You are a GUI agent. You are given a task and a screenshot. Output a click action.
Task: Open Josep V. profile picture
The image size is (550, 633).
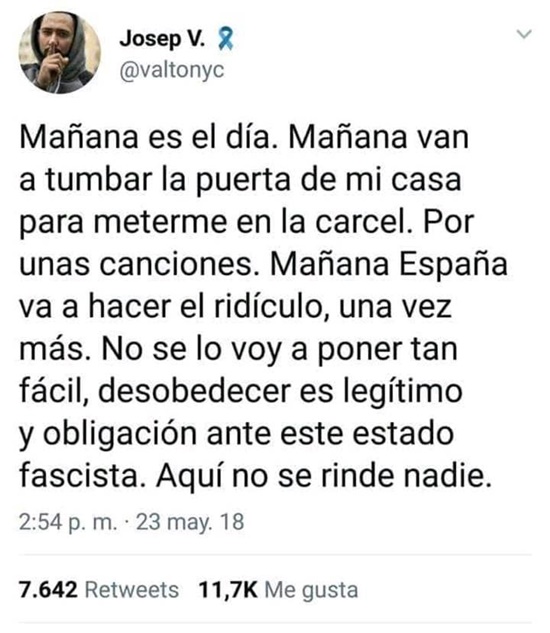tap(60, 52)
